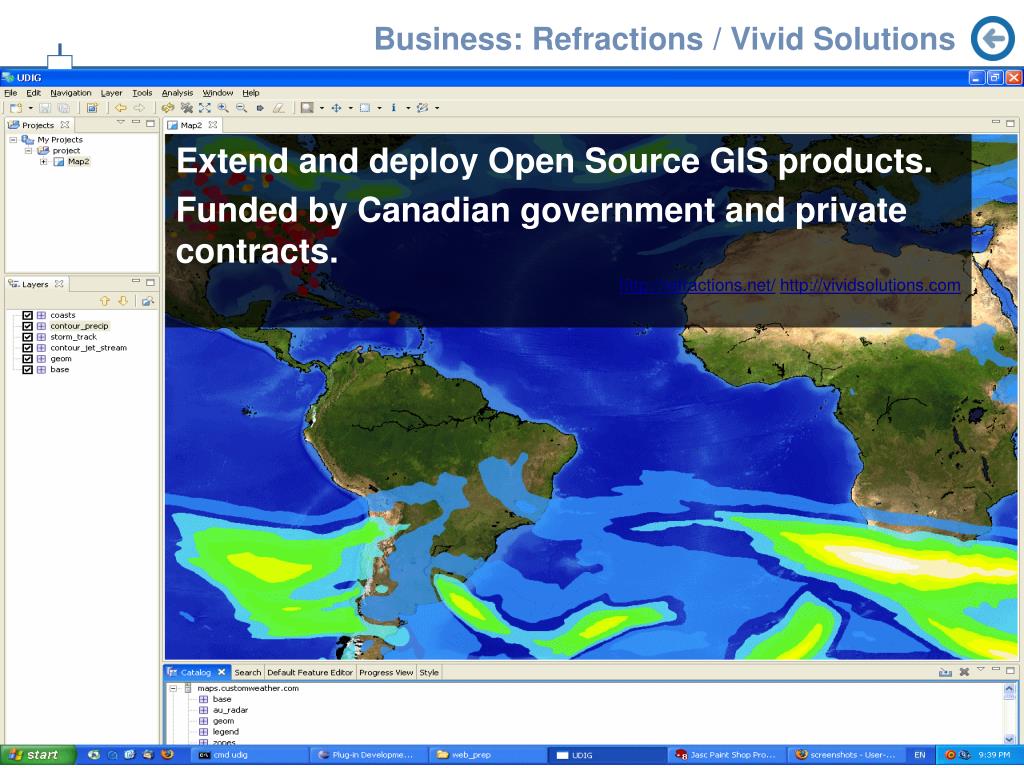
Task: Toggle the geom layer checkbox
Action: pos(27,359)
